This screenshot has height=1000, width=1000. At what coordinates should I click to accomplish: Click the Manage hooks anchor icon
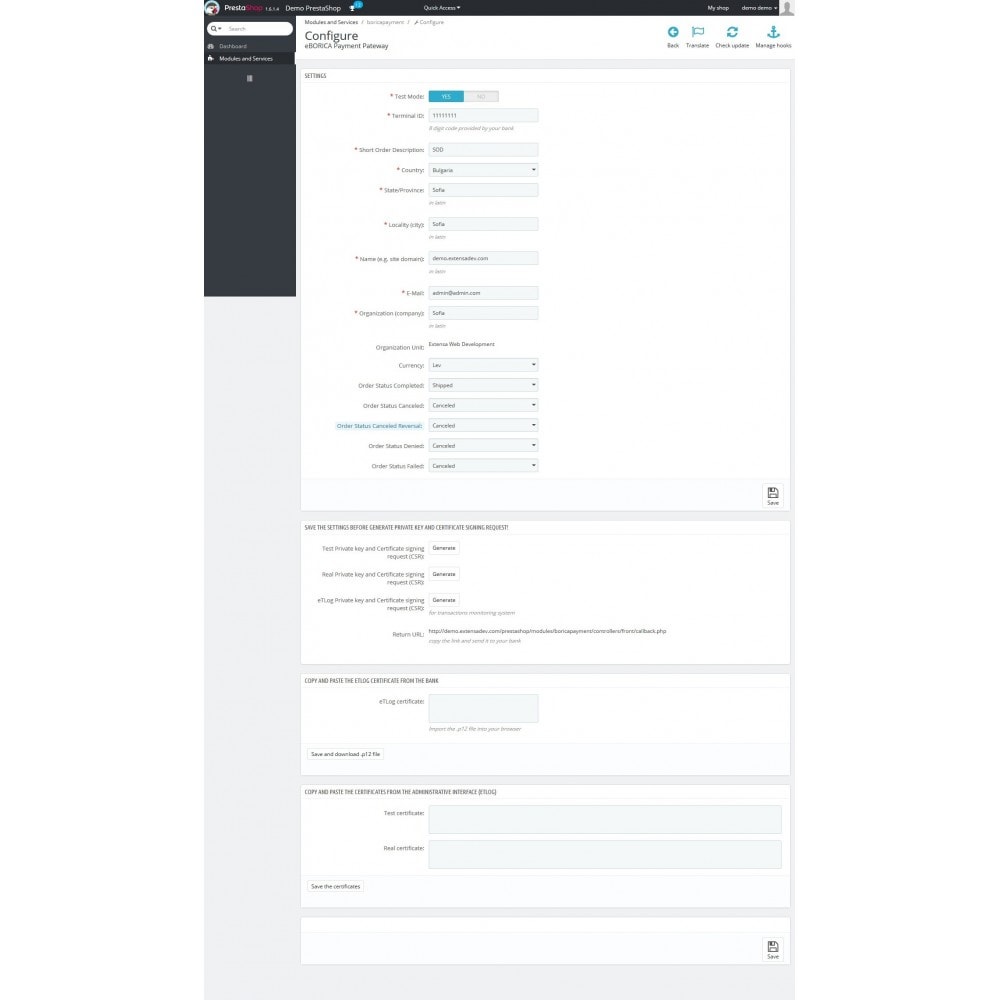774,32
